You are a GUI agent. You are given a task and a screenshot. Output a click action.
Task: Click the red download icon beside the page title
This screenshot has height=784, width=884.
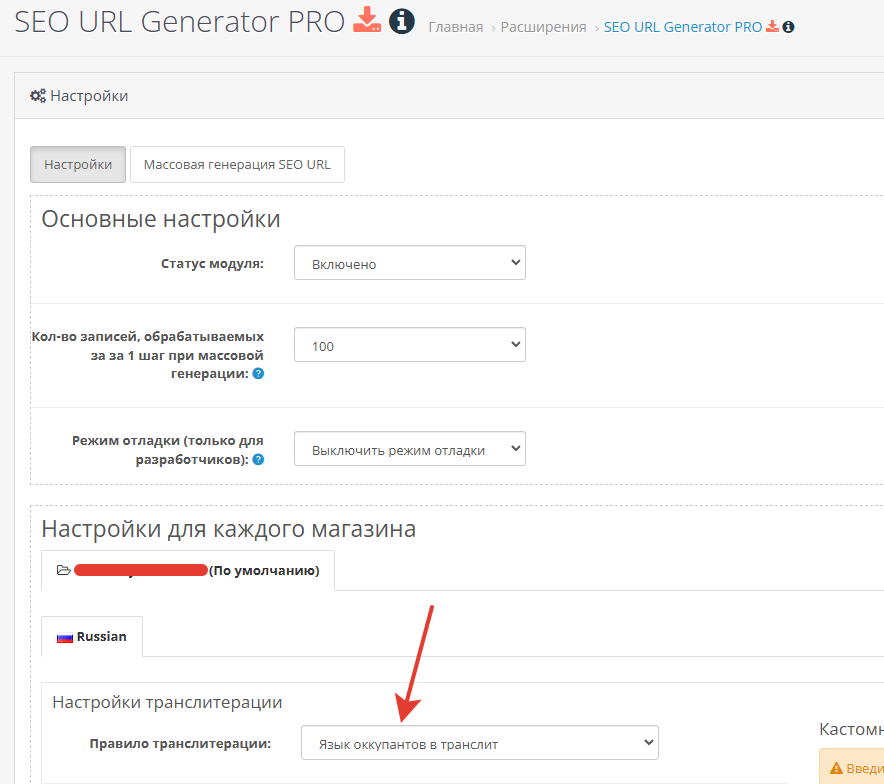[x=367, y=20]
